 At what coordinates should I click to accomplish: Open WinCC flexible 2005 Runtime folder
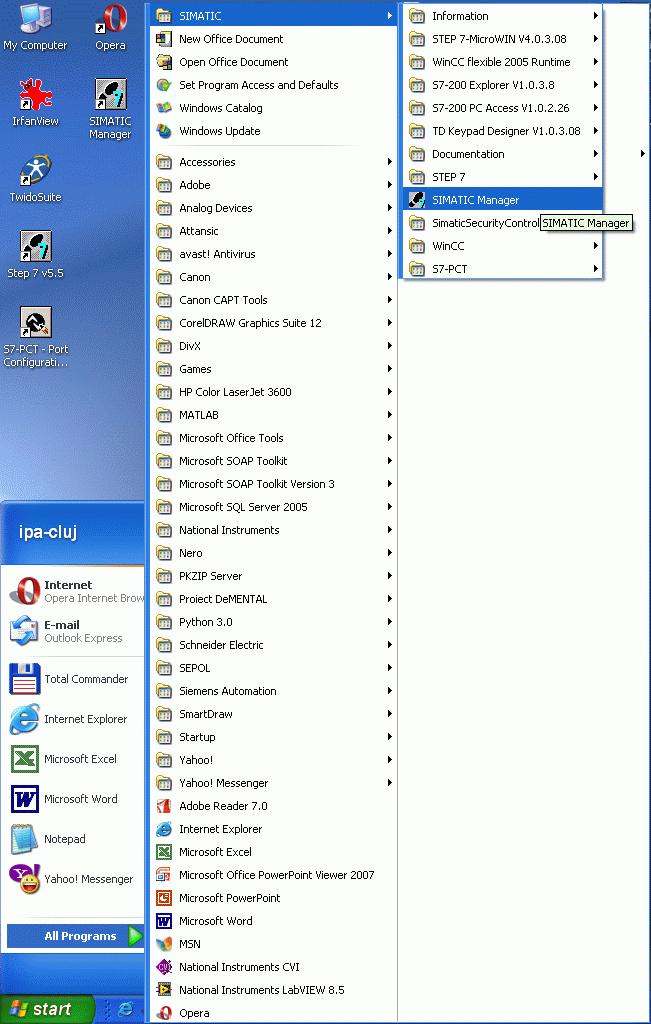[502, 62]
